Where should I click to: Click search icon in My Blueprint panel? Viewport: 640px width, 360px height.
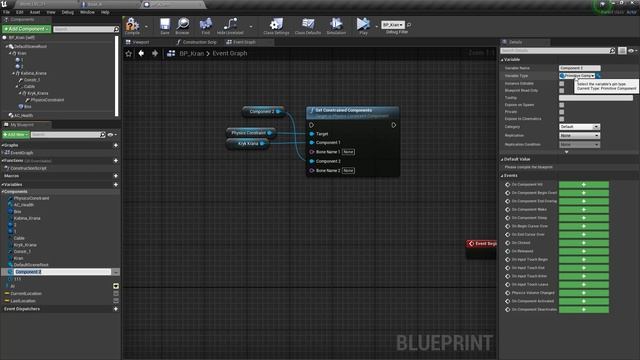pos(102,135)
